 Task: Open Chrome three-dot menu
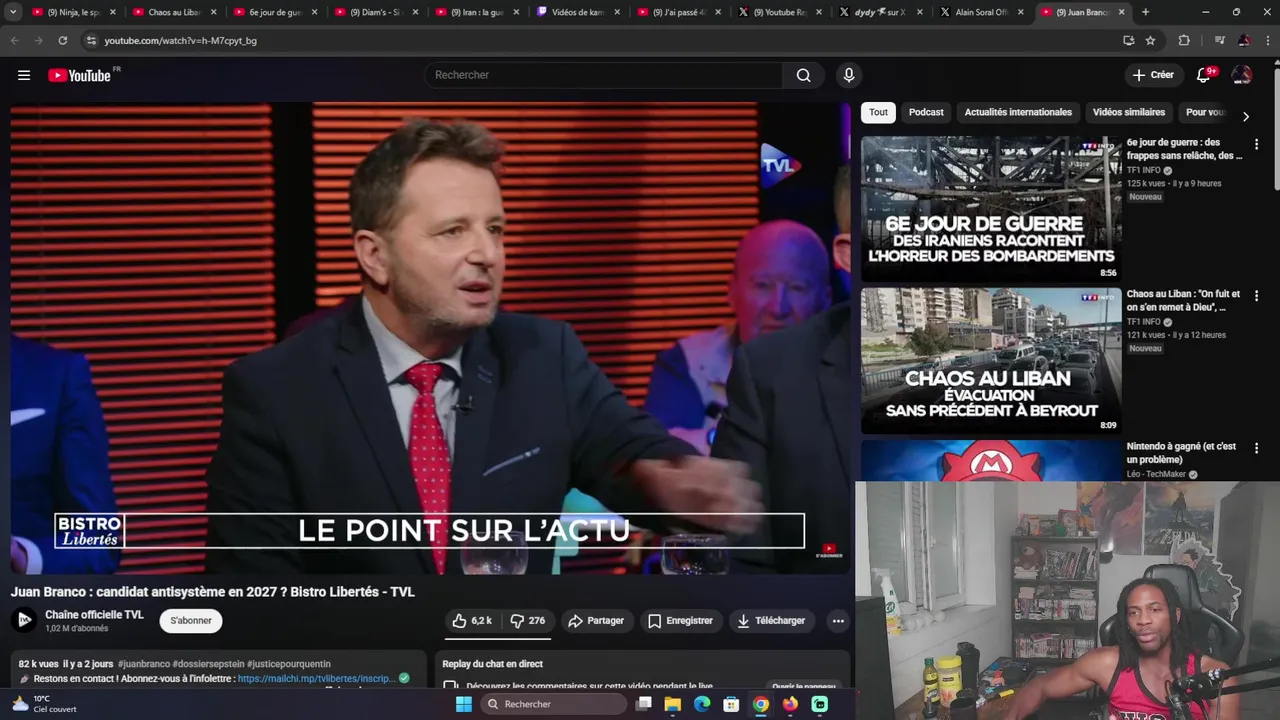point(1268,40)
